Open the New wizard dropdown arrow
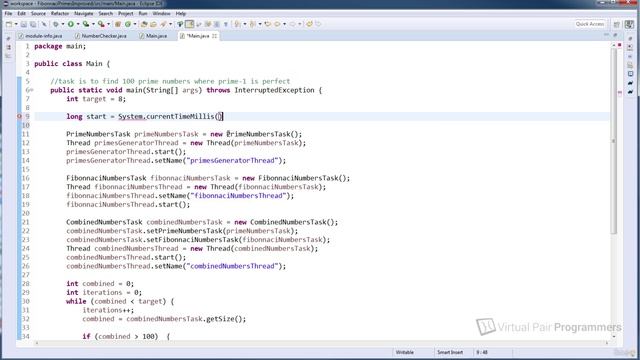Screen dimensions: 640x360 click(x=16, y=24)
